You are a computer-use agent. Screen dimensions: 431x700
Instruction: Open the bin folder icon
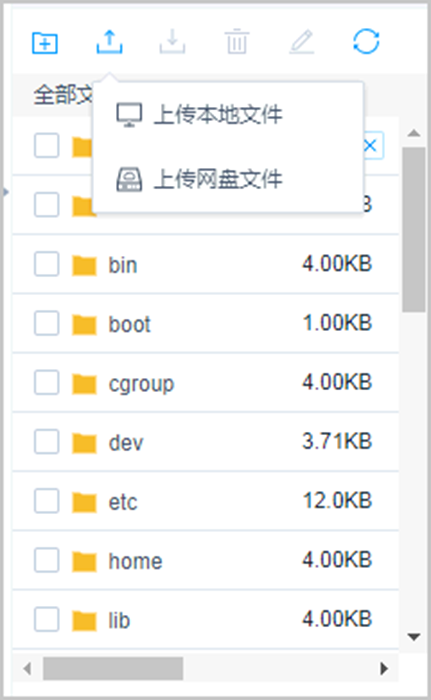[84, 264]
